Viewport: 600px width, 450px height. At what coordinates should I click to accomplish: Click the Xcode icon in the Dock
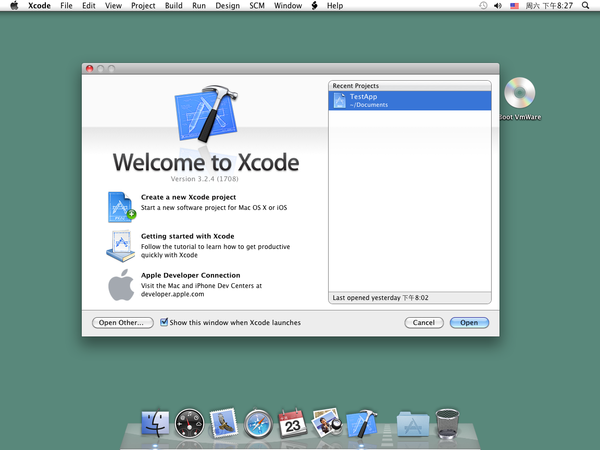click(x=362, y=423)
